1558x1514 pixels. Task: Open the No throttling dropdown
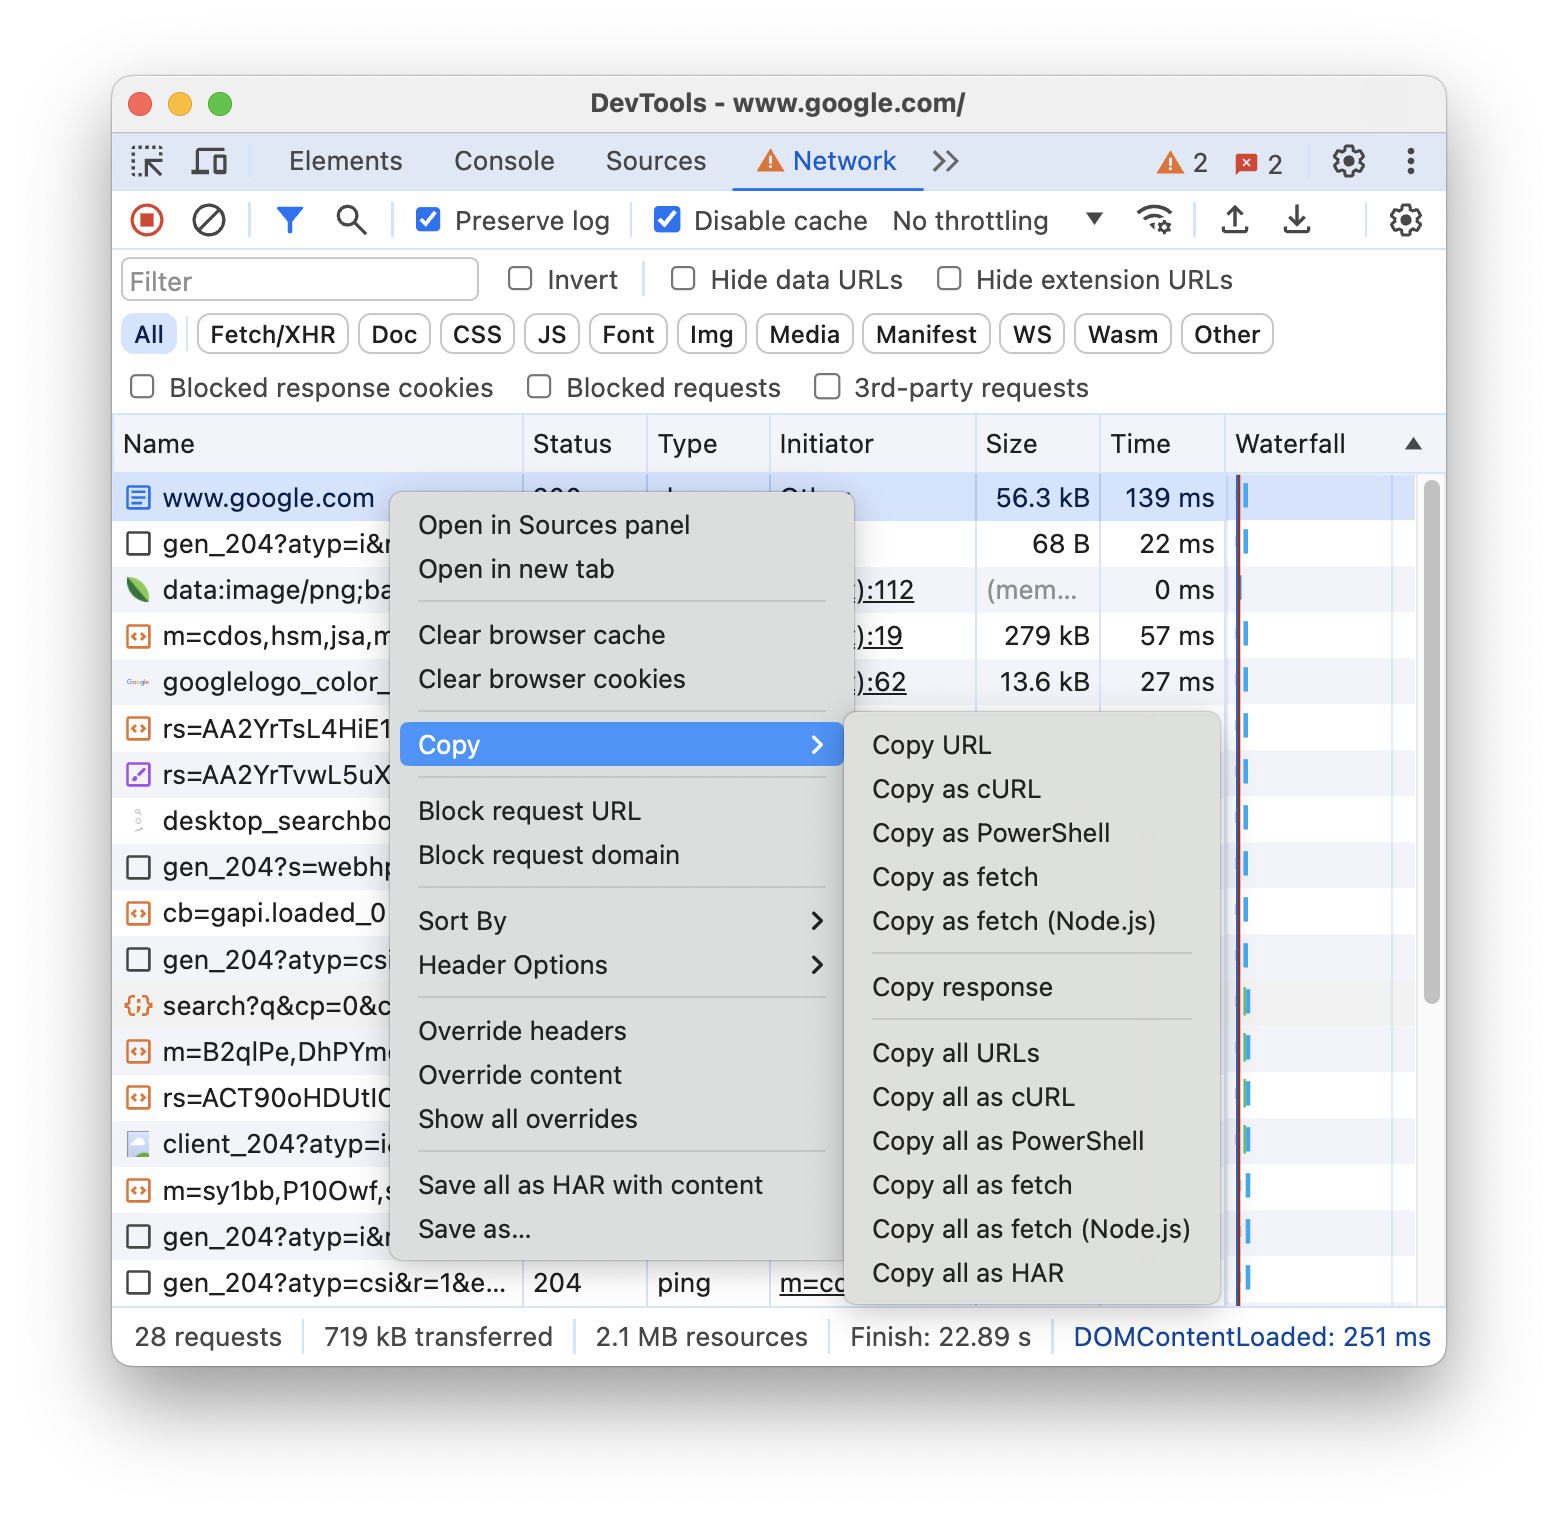pyautogui.click(x=997, y=220)
